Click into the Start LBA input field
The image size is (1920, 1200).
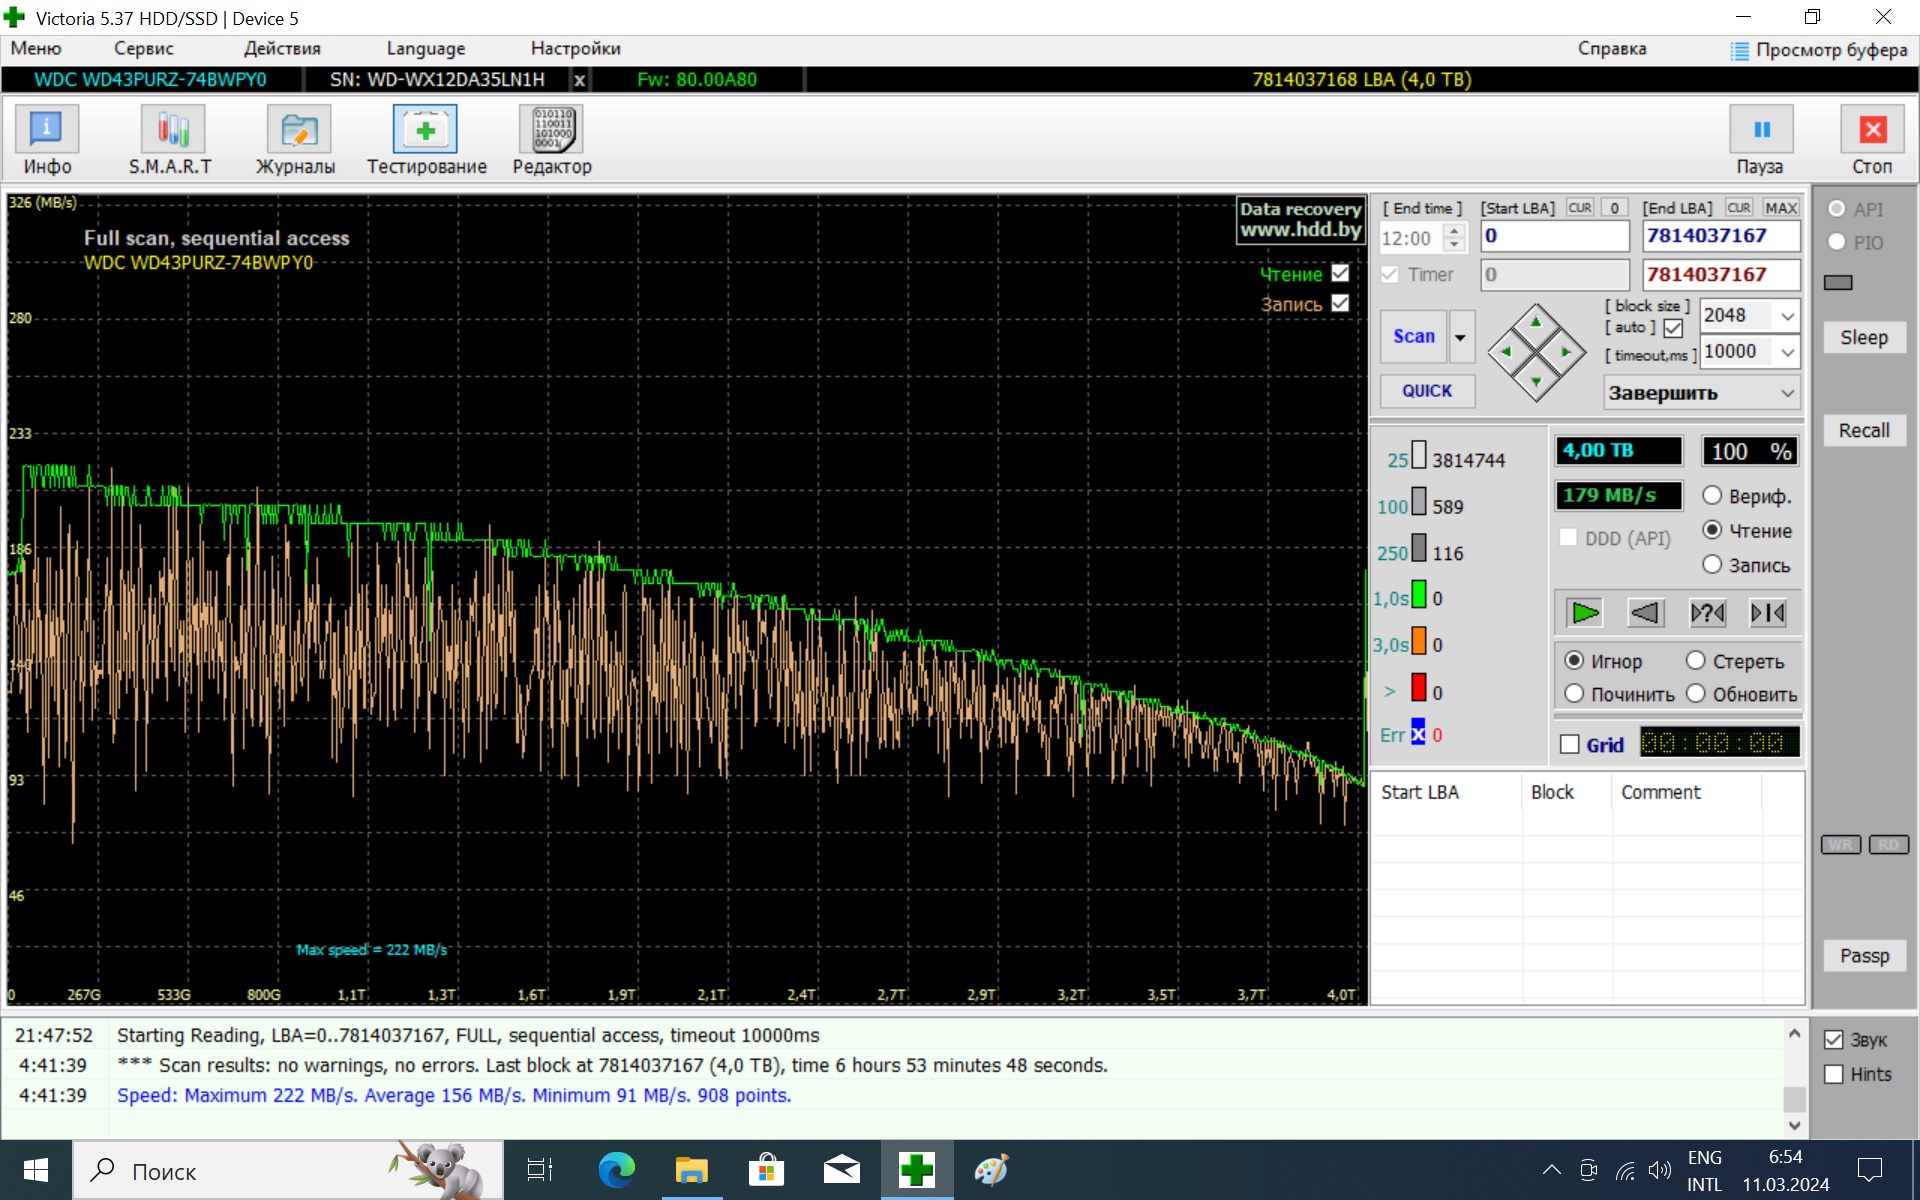pyautogui.click(x=1554, y=236)
